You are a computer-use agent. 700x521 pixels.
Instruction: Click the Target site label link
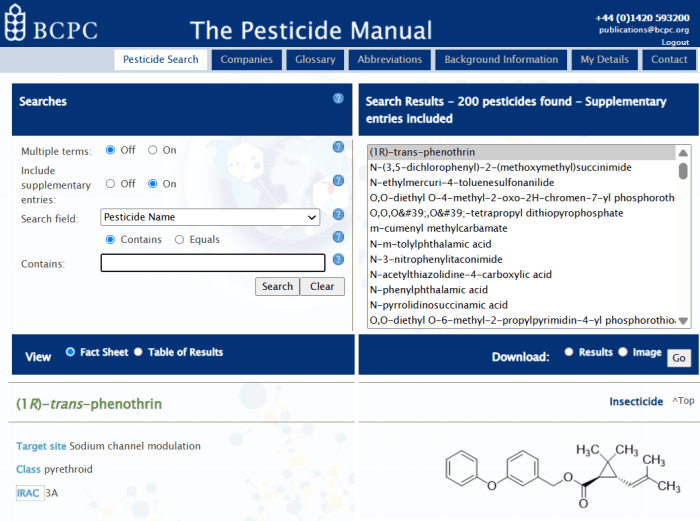(41, 446)
